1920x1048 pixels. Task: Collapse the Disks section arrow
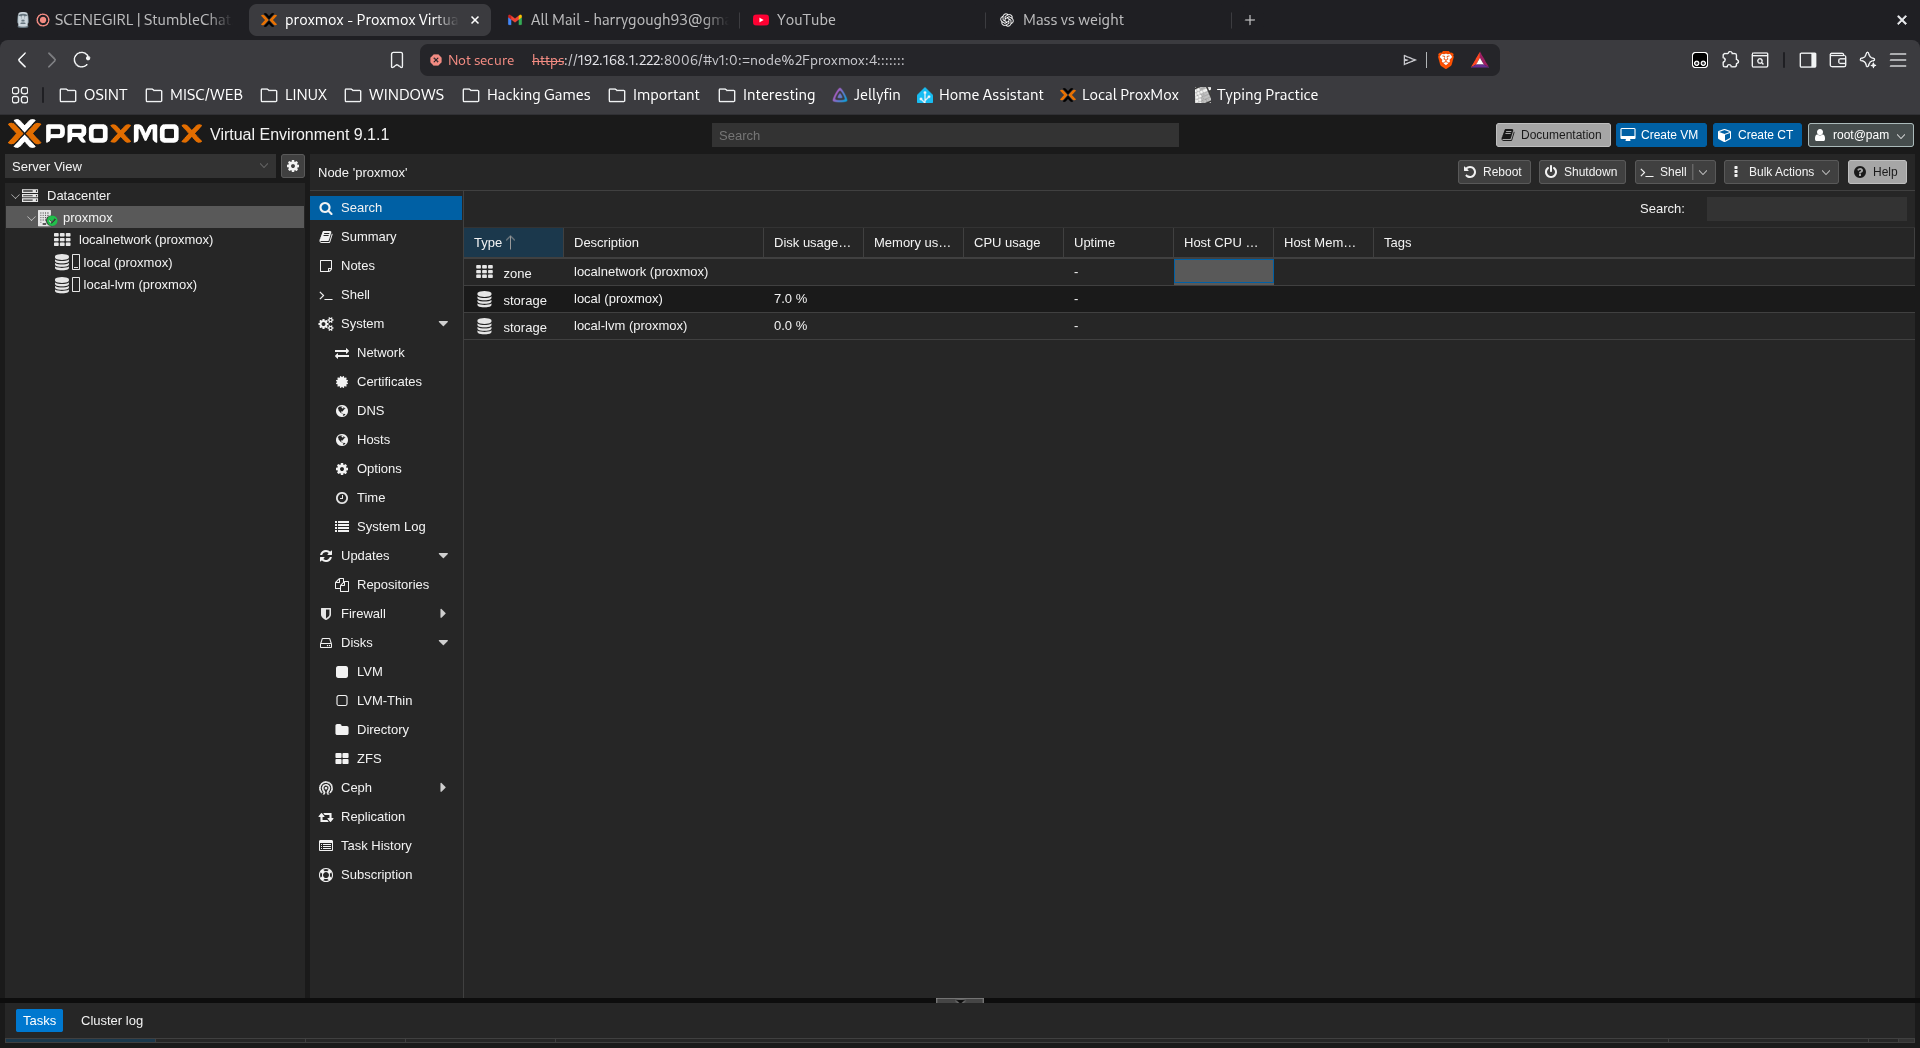(443, 643)
